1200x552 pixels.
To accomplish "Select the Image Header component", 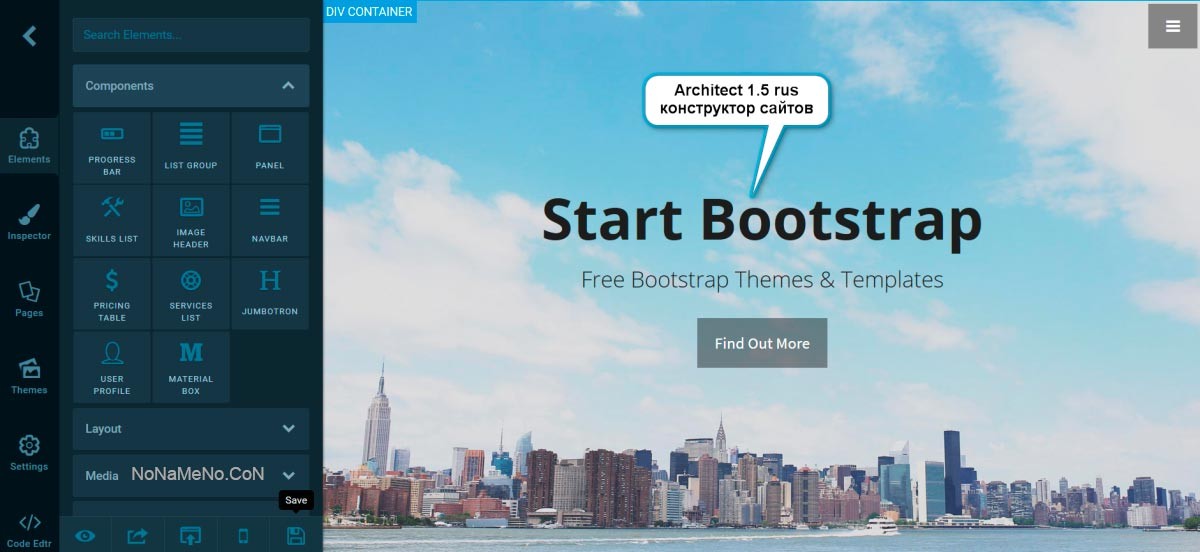I will 190,221.
